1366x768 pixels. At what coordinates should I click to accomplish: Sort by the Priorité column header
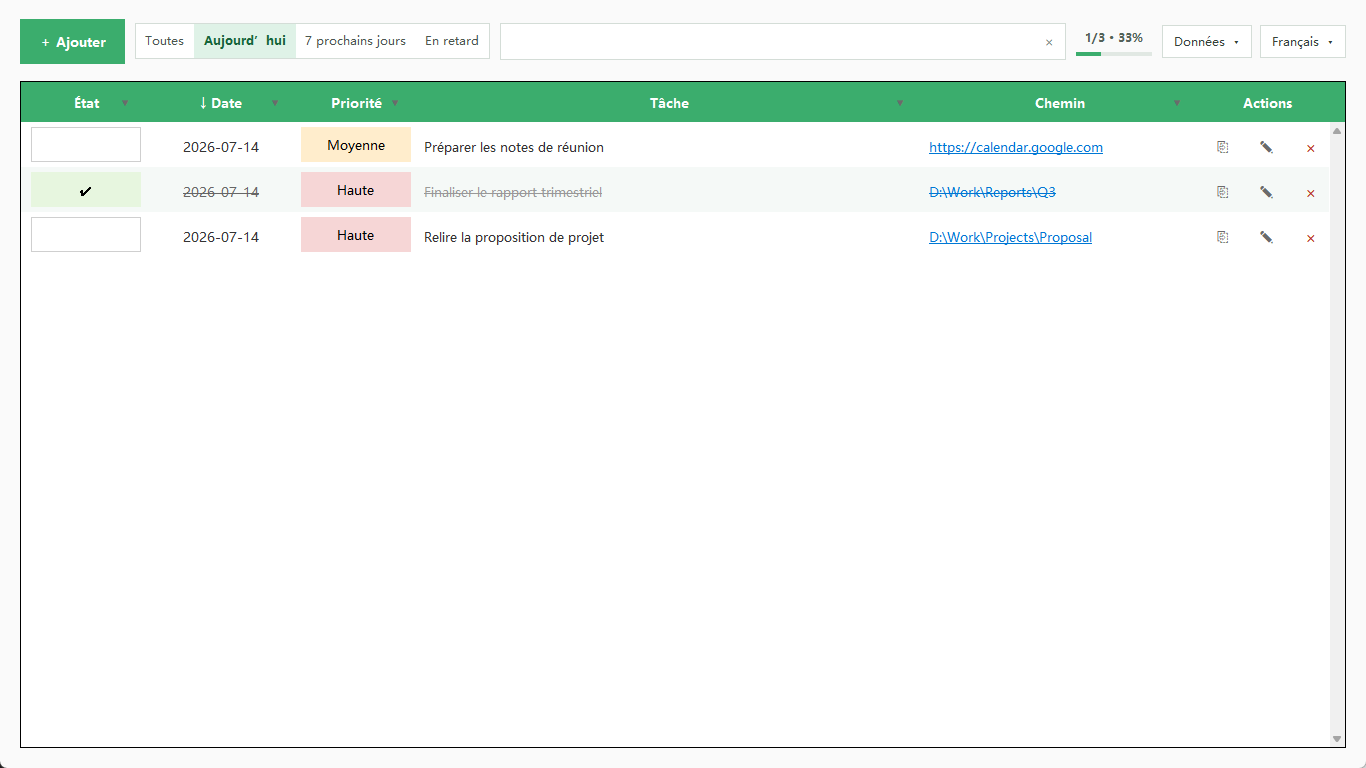pos(356,103)
